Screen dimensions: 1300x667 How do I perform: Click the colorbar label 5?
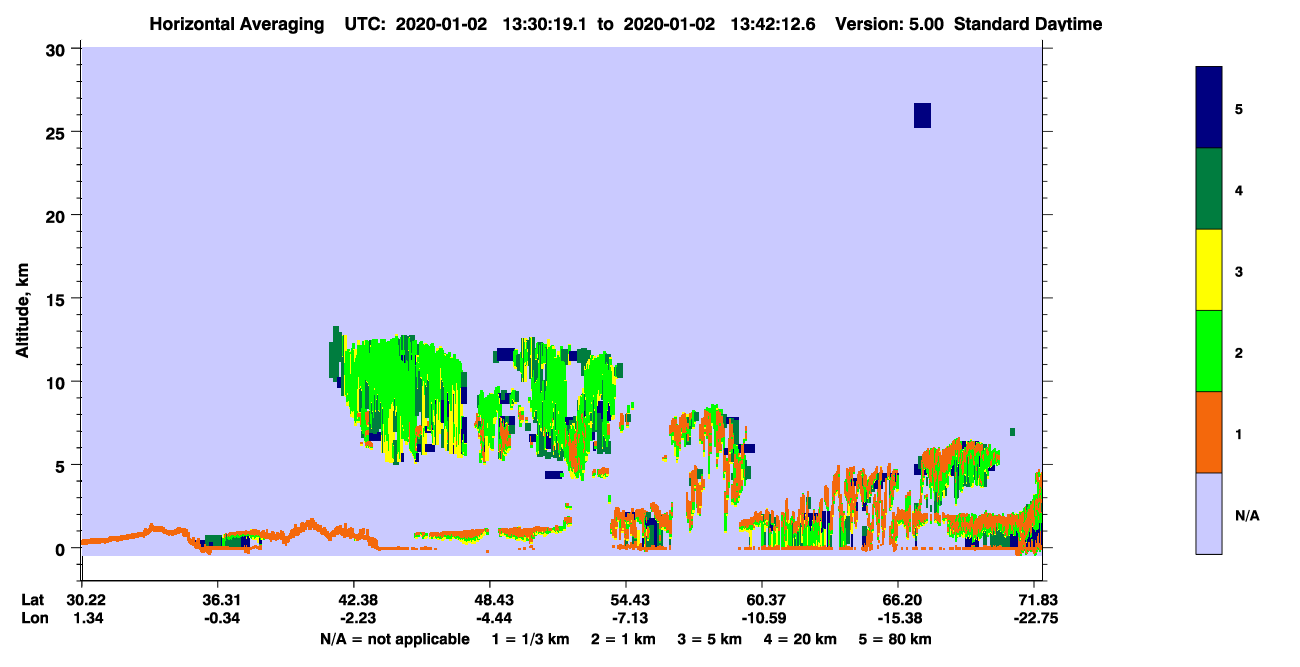click(x=1239, y=108)
